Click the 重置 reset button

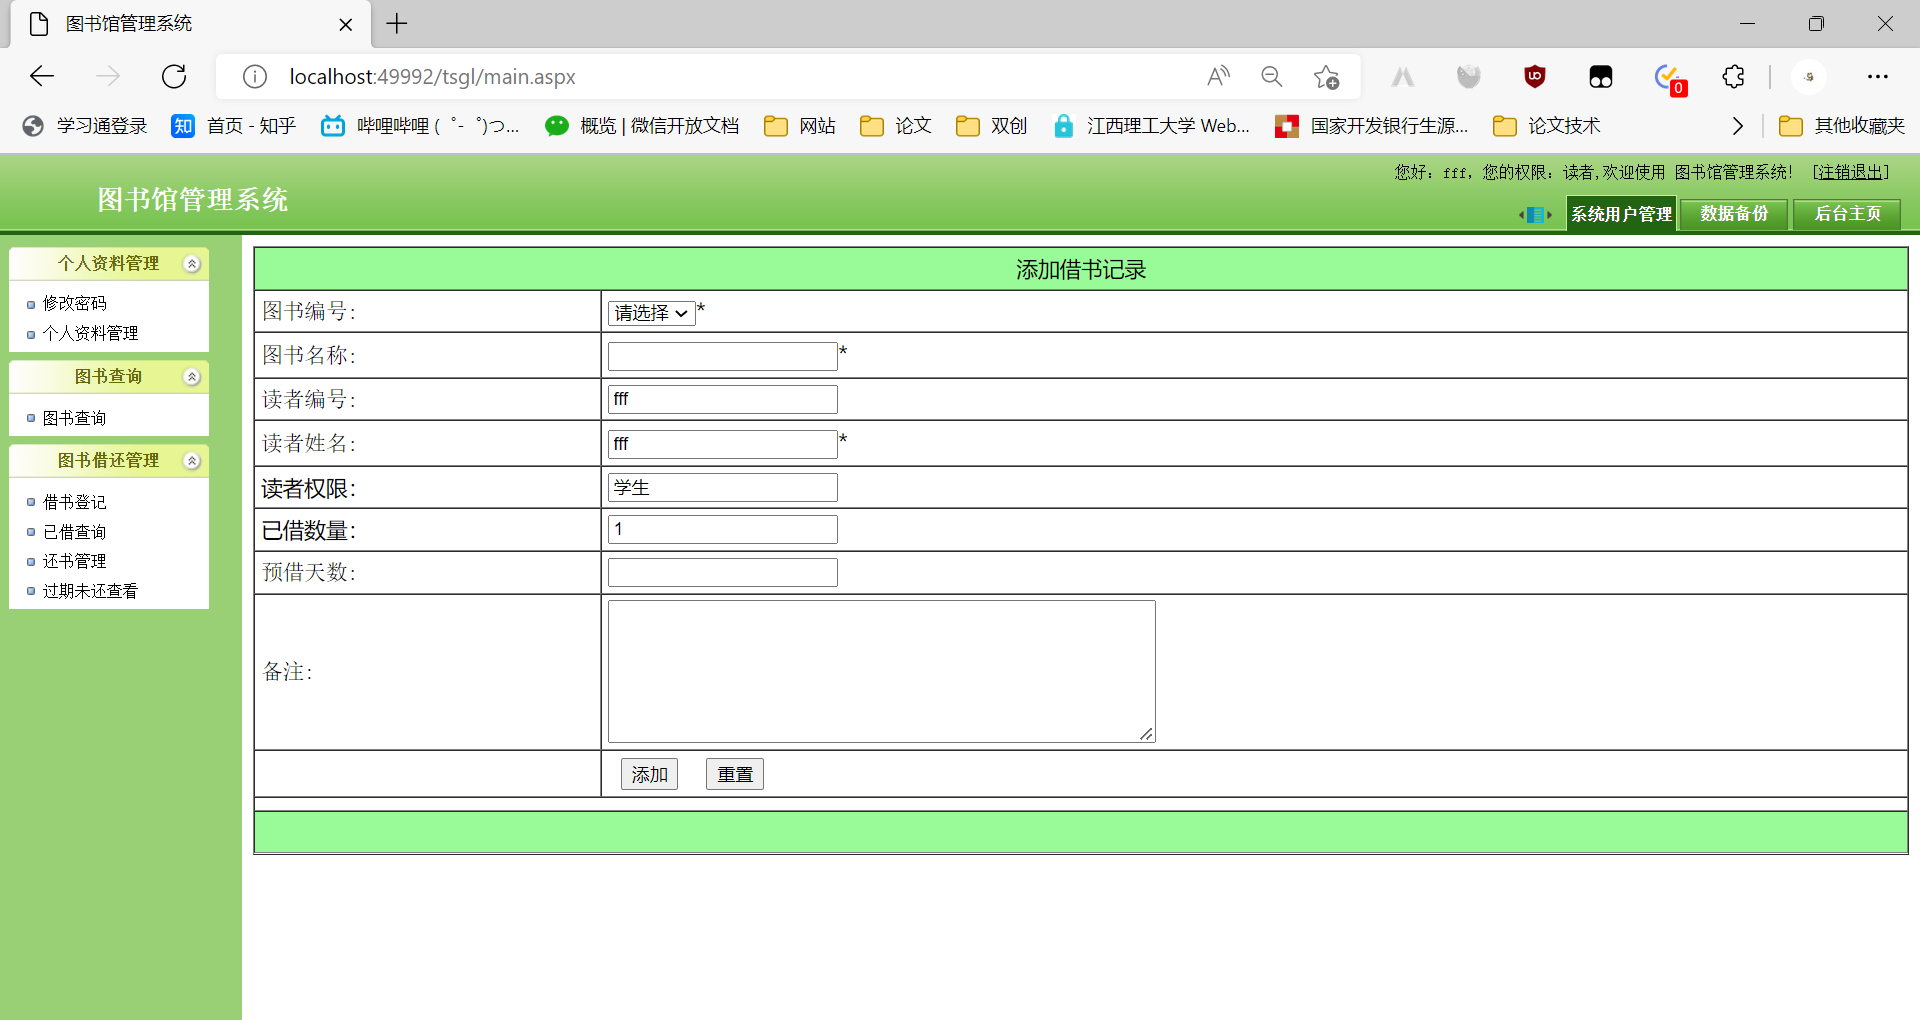(x=734, y=774)
